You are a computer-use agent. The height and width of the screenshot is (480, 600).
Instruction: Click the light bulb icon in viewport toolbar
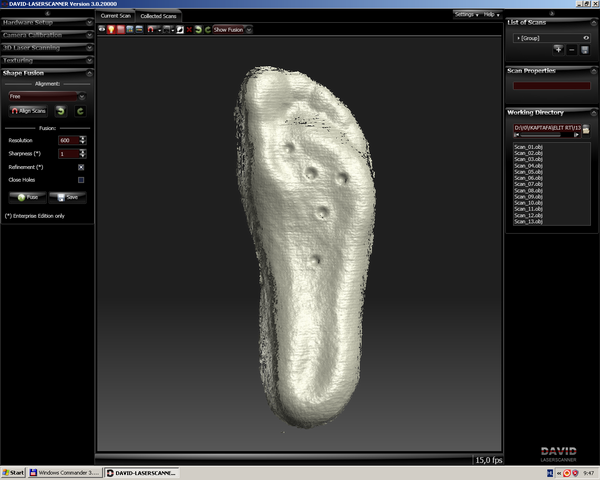[x=113, y=29]
